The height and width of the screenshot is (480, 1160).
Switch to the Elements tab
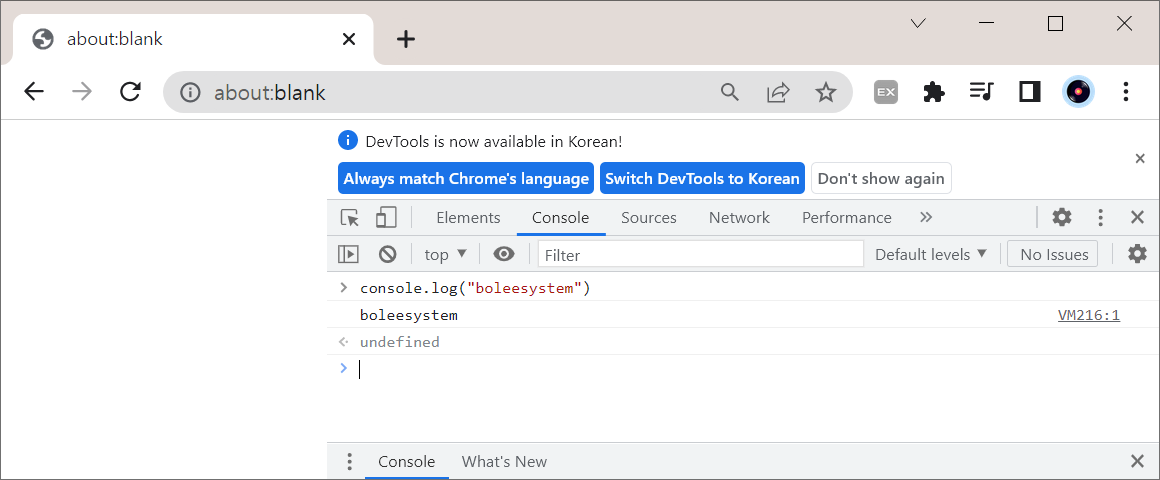(x=468, y=217)
